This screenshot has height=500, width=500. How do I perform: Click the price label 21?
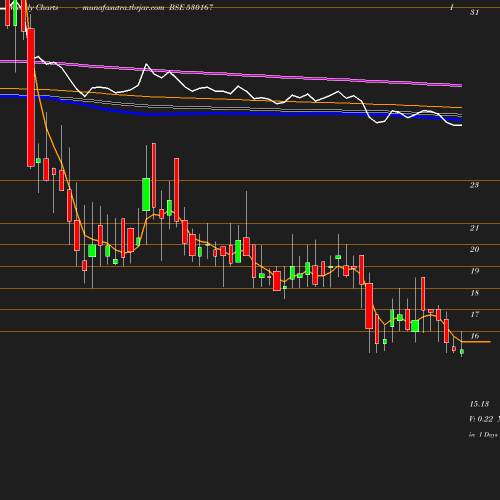[474, 228]
